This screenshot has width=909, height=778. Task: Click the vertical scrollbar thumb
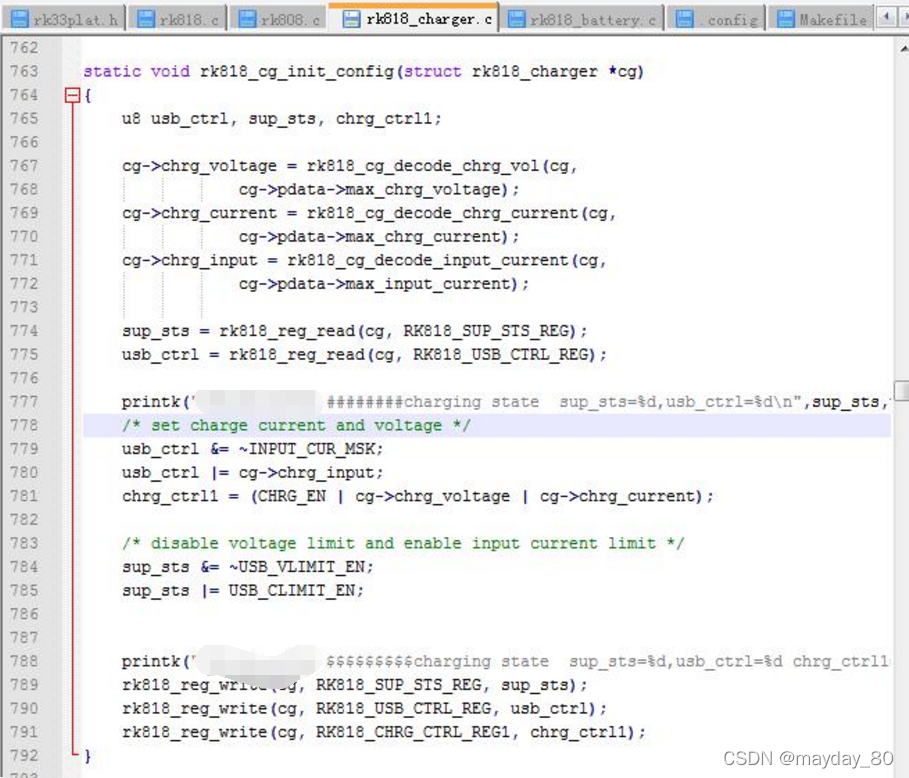(902, 390)
